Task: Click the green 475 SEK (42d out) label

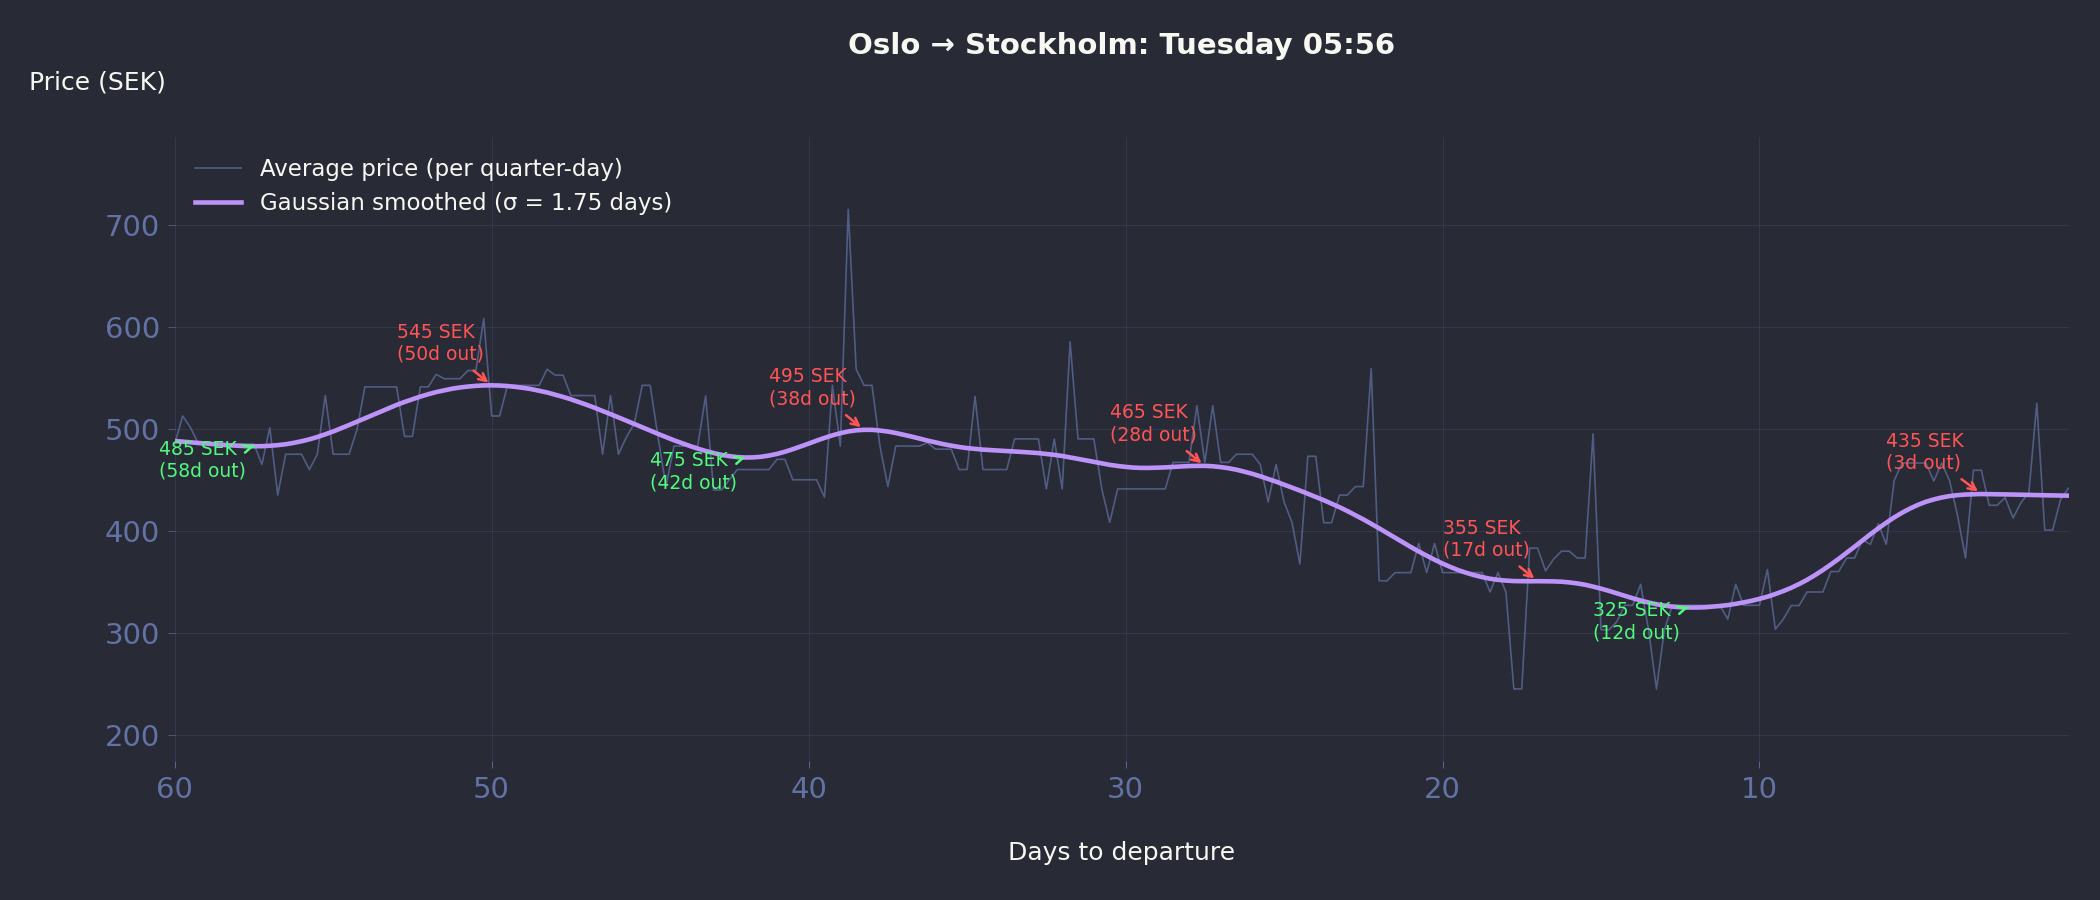Action: (692, 471)
